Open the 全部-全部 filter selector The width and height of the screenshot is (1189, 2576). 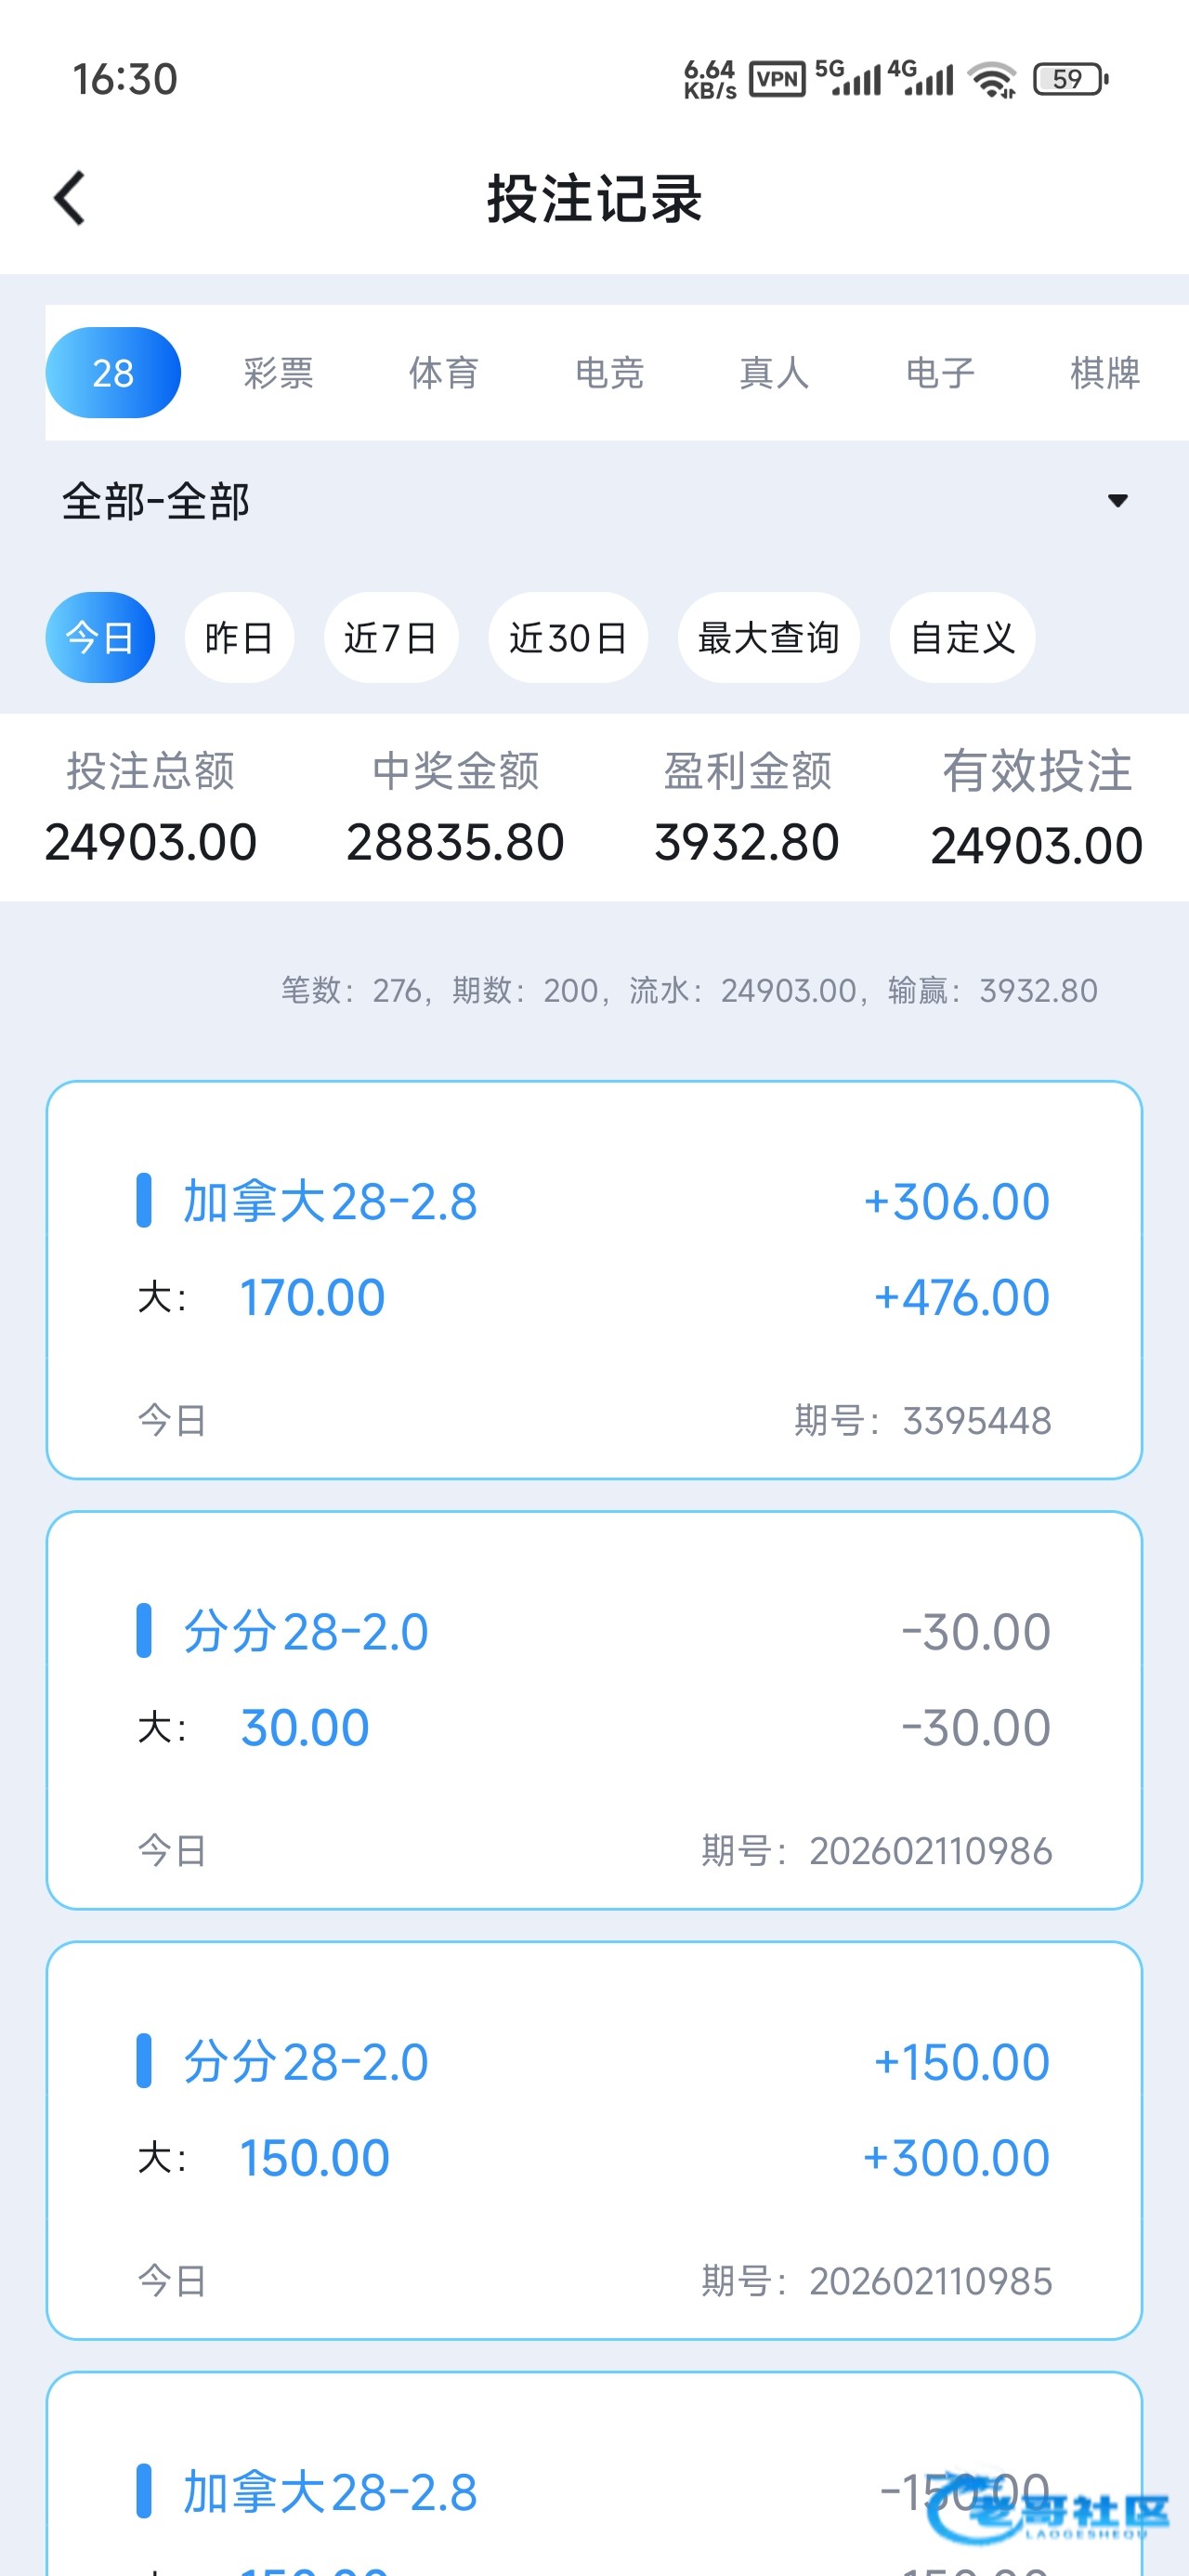tap(156, 501)
